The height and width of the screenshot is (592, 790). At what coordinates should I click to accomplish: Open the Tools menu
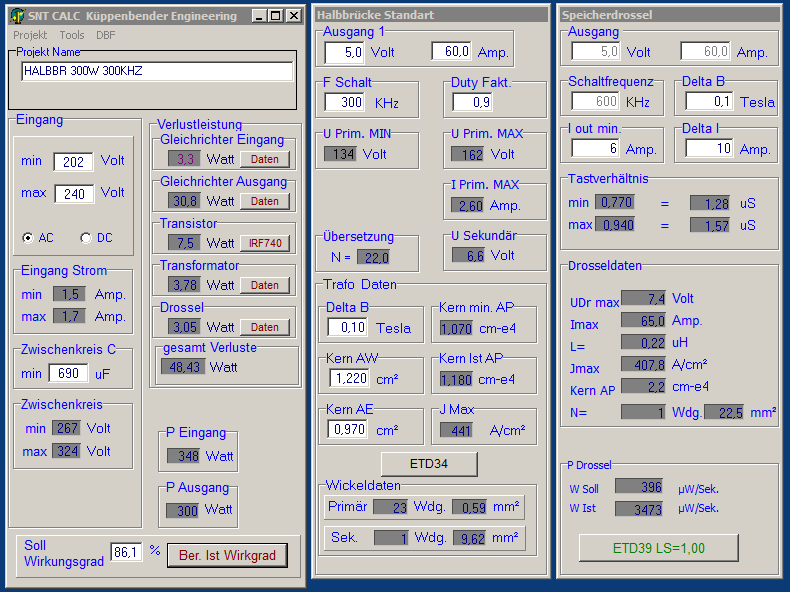click(72, 35)
